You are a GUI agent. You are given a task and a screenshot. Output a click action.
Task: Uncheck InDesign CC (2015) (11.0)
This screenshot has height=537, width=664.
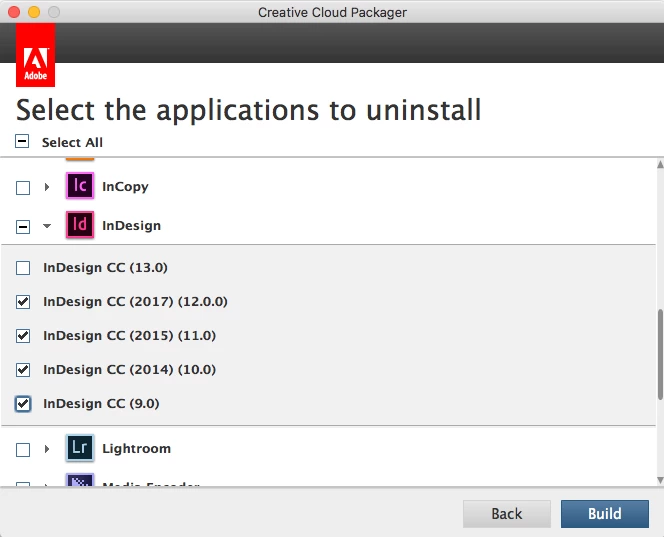pos(23,336)
